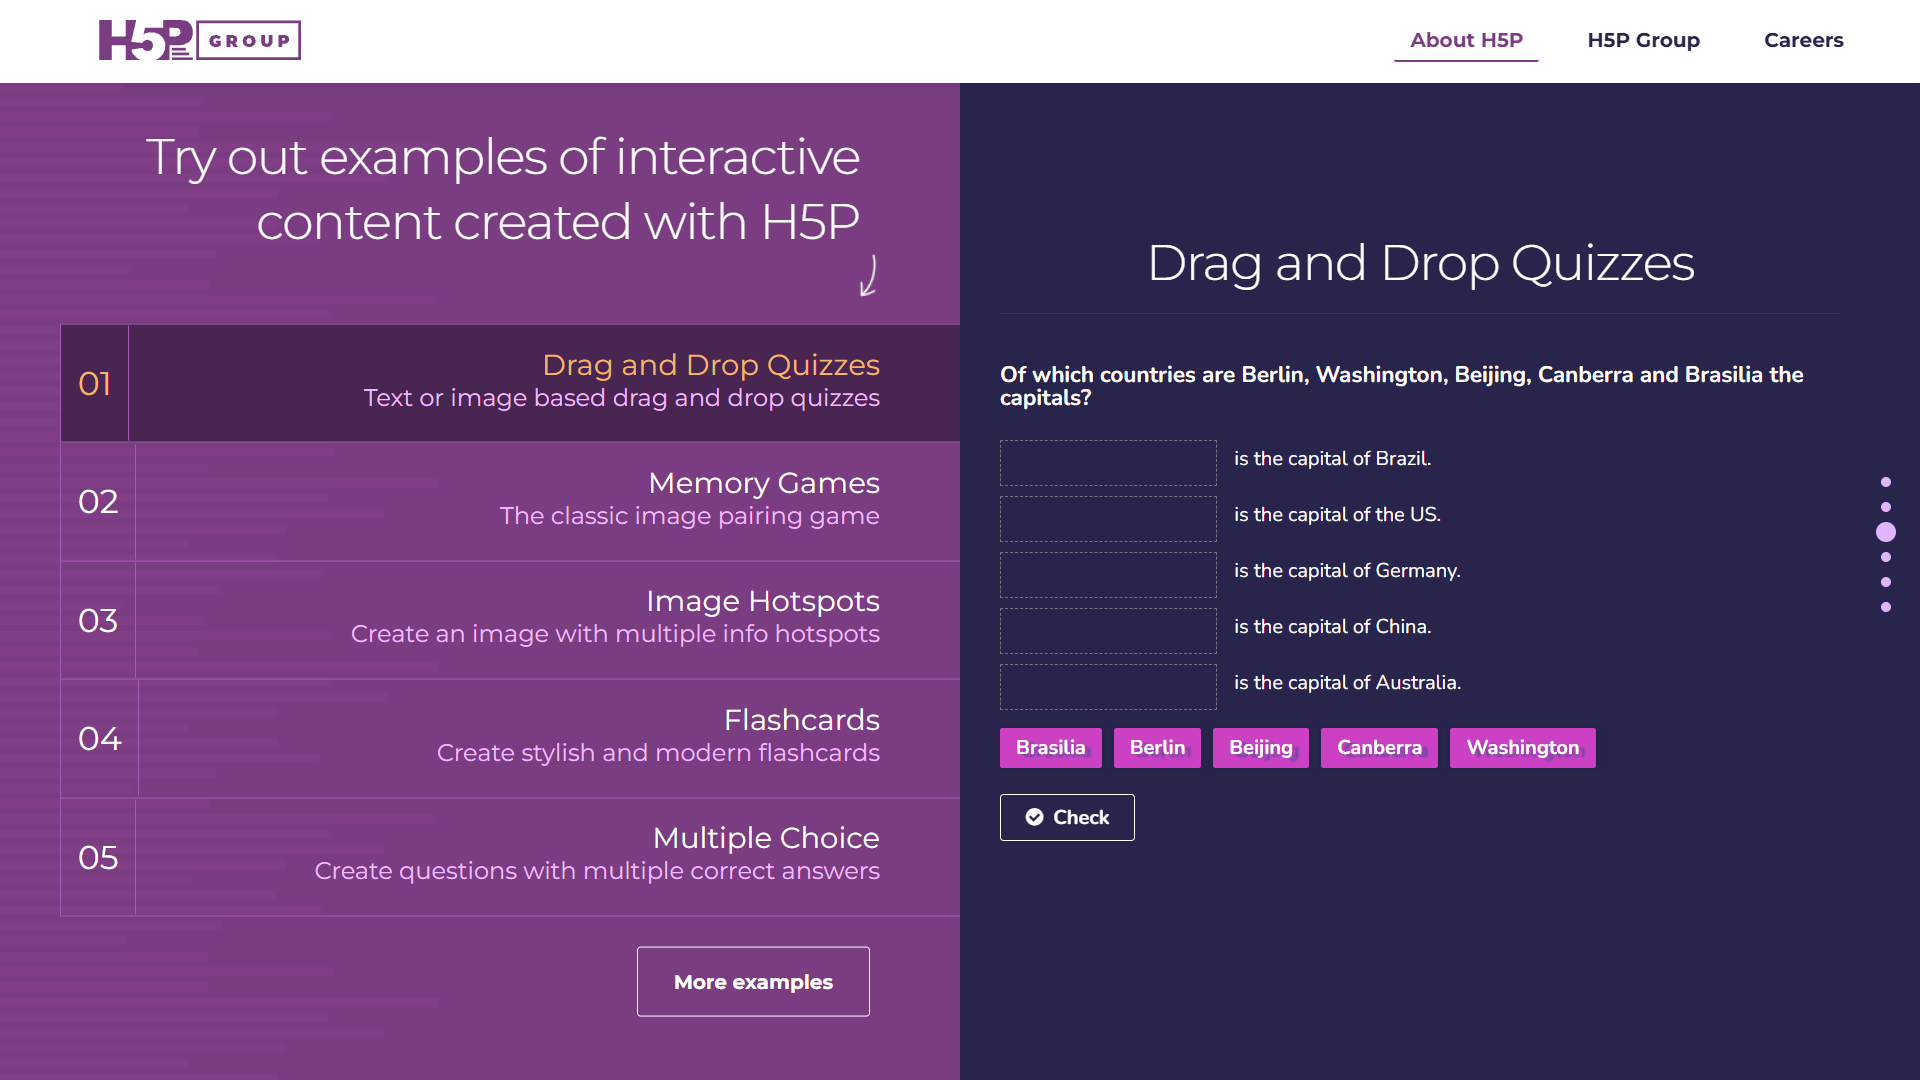Select the second page navigation dot

pyautogui.click(x=1885, y=507)
